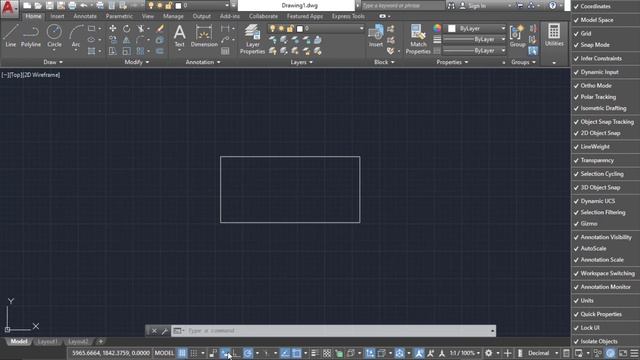Select the Dimension tool
This screenshot has height=360, width=640.
[x=204, y=36]
